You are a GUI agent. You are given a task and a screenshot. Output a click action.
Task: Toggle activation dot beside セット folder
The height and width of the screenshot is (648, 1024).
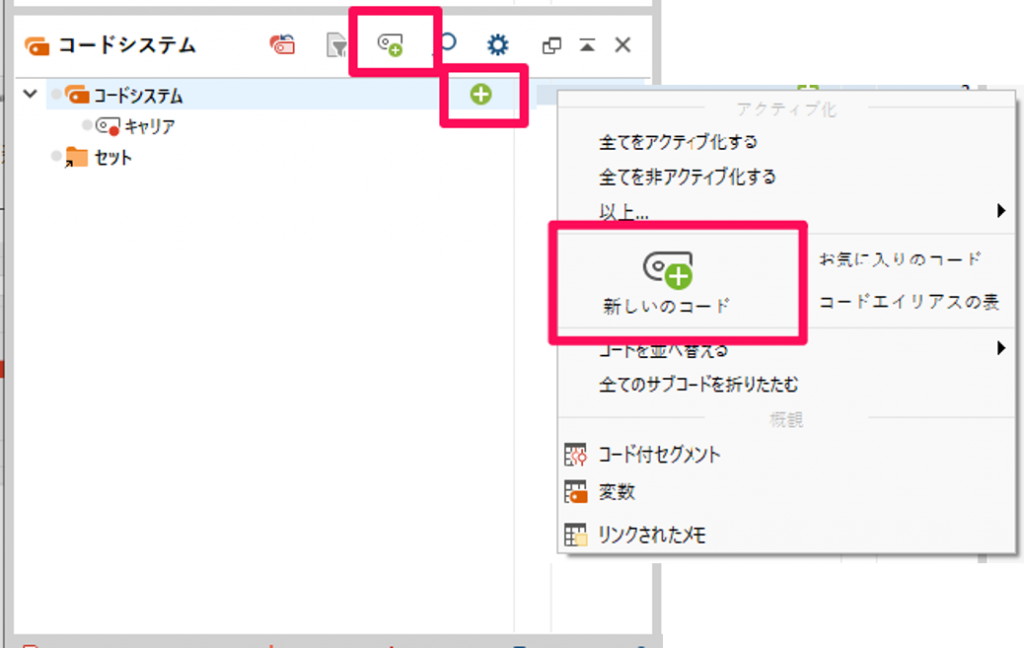click(57, 157)
